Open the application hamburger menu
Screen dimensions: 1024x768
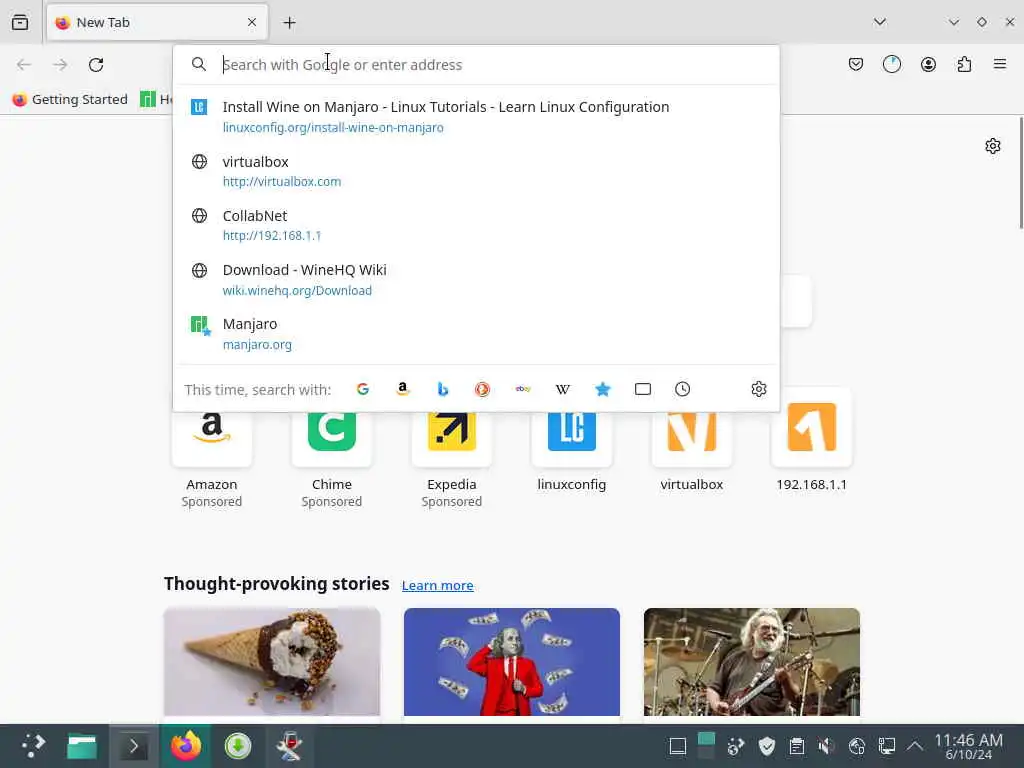click(1000, 64)
